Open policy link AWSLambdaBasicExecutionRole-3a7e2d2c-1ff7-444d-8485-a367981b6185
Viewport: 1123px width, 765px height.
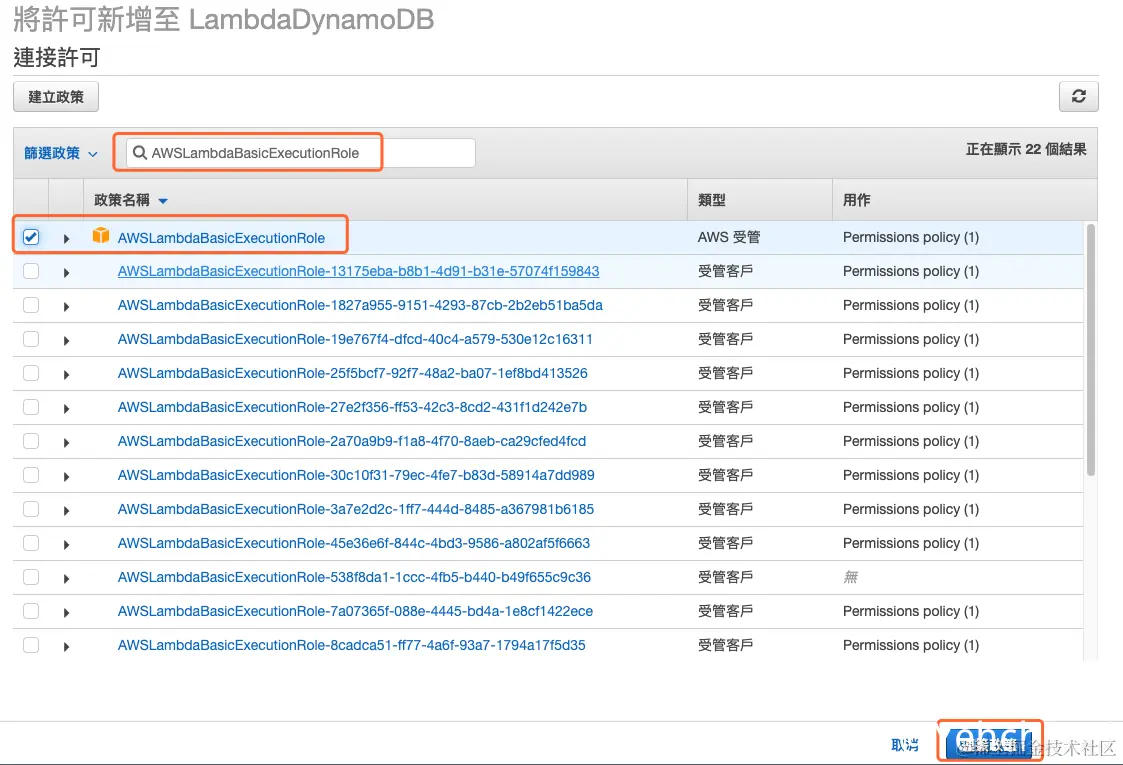(x=356, y=509)
